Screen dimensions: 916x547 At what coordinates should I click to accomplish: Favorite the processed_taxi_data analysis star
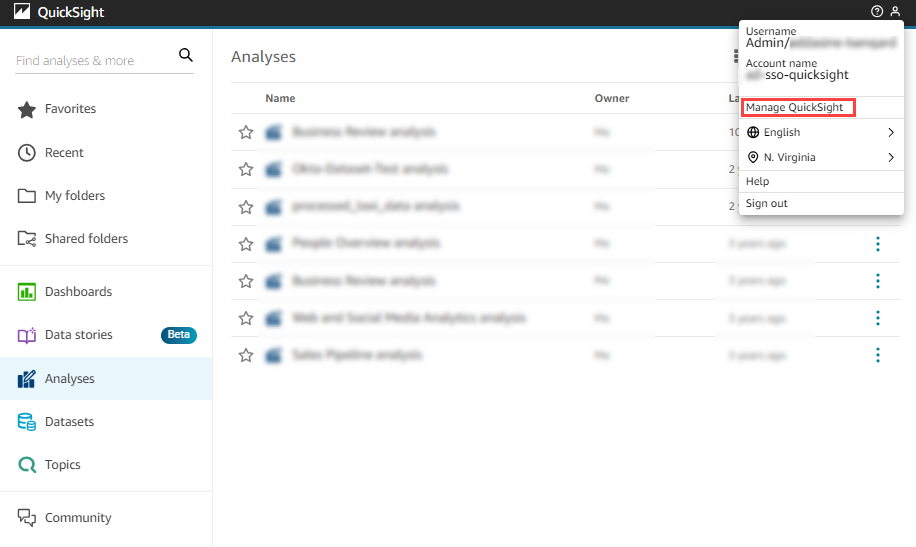tap(246, 207)
